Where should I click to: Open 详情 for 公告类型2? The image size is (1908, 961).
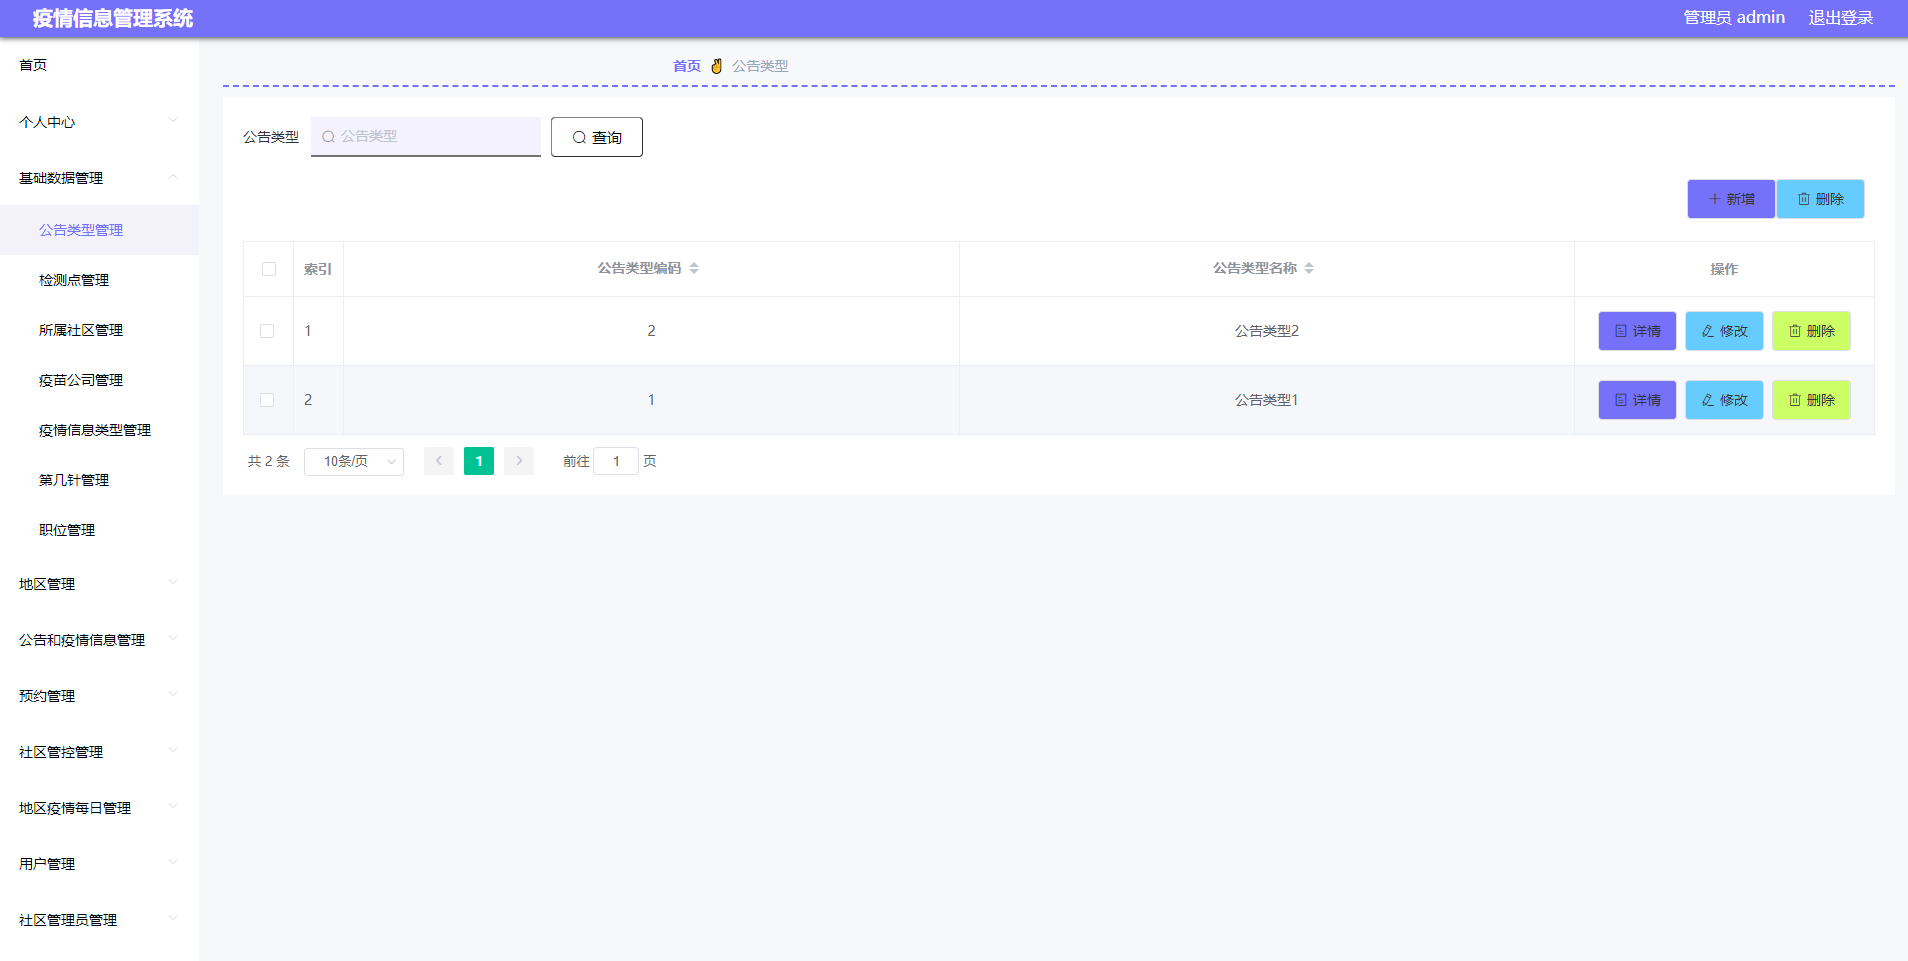[x=1637, y=331]
